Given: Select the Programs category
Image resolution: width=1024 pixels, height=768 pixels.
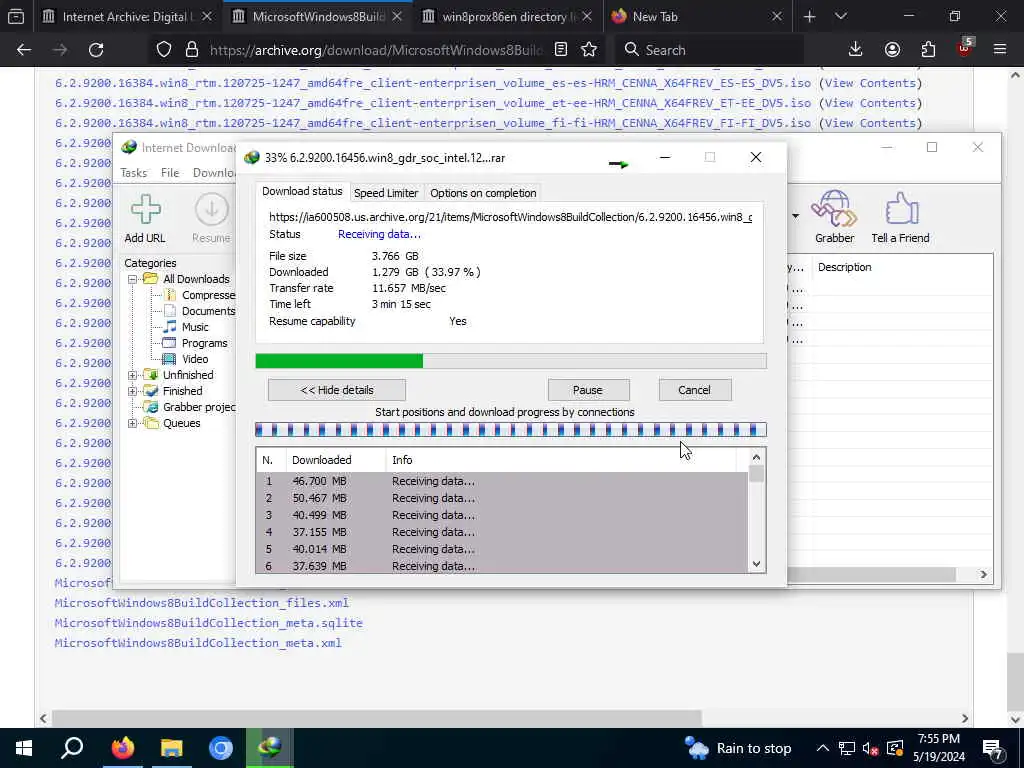Looking at the screenshot, I should [204, 343].
